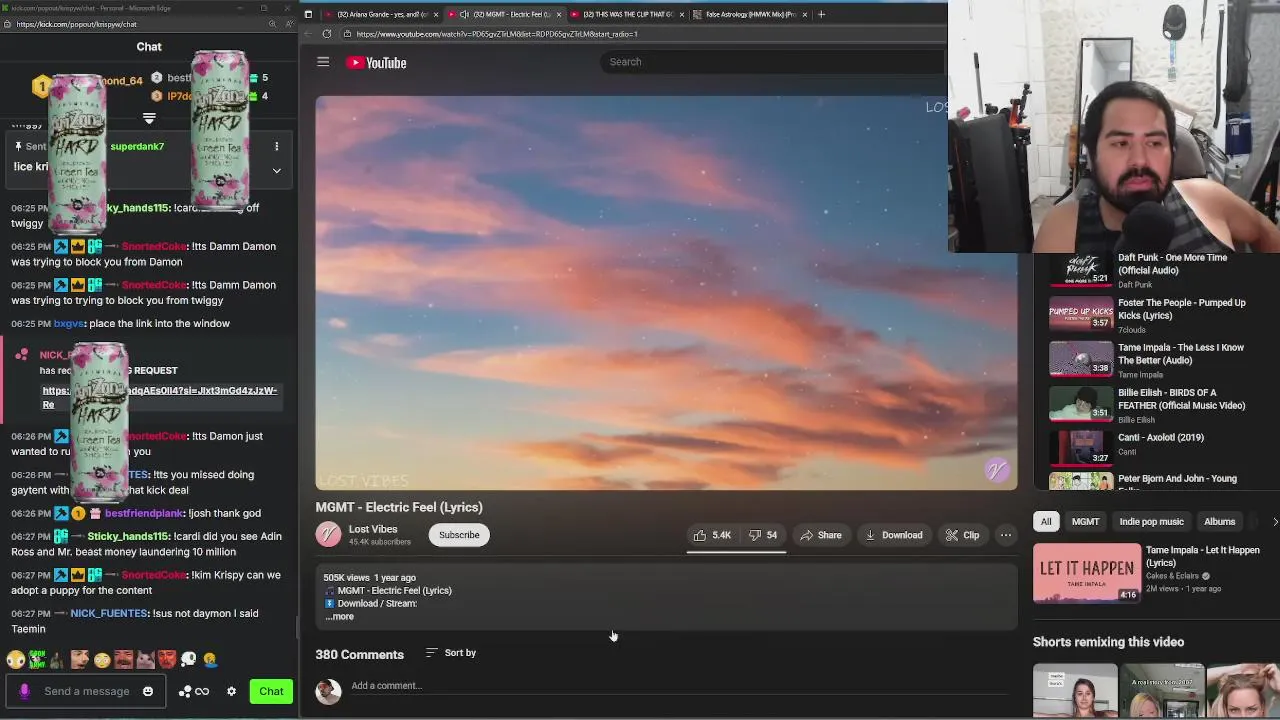Image resolution: width=1280 pixels, height=720 pixels.
Task: Open Tame Impala - Let It Happen title
Action: point(1202,556)
